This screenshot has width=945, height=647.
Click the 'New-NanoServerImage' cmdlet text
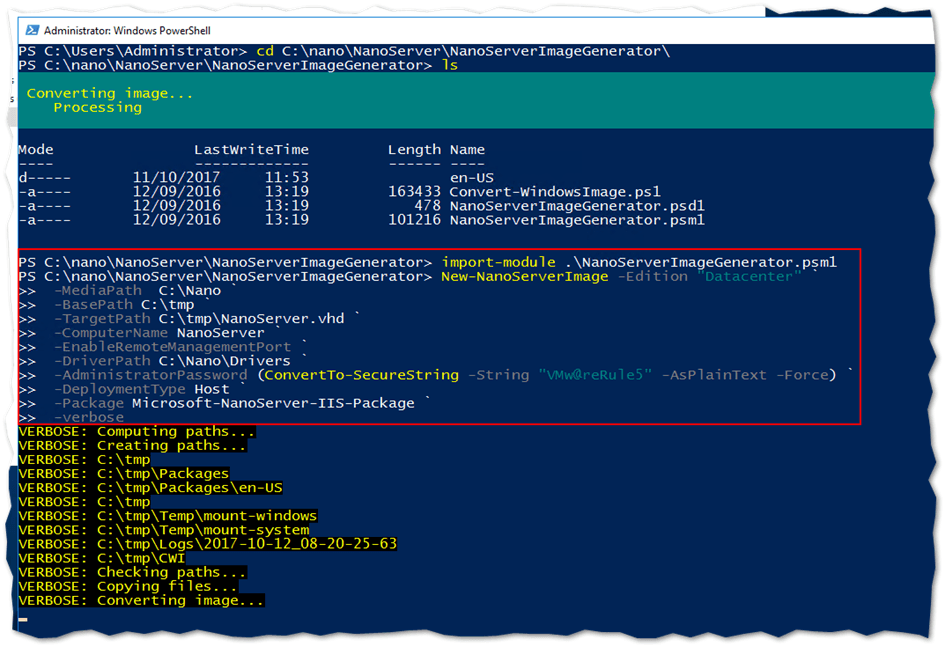coord(524,277)
